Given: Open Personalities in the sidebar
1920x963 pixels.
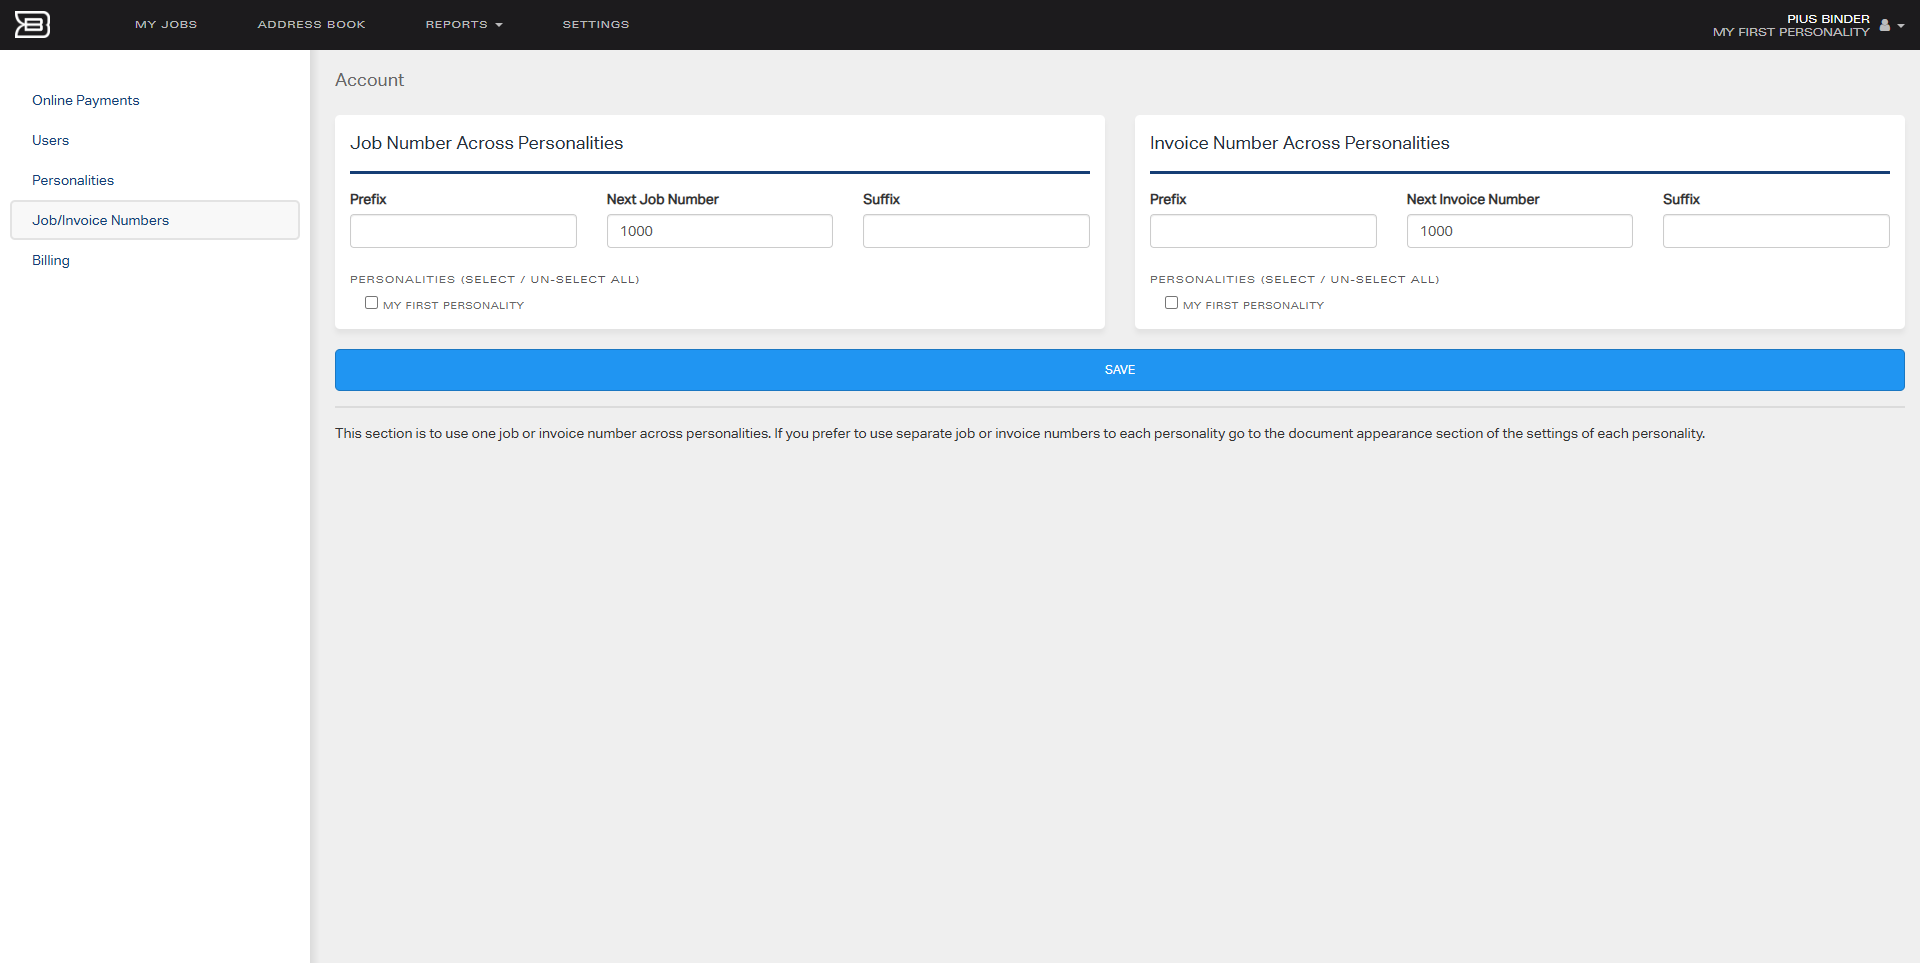Looking at the screenshot, I should coord(73,180).
